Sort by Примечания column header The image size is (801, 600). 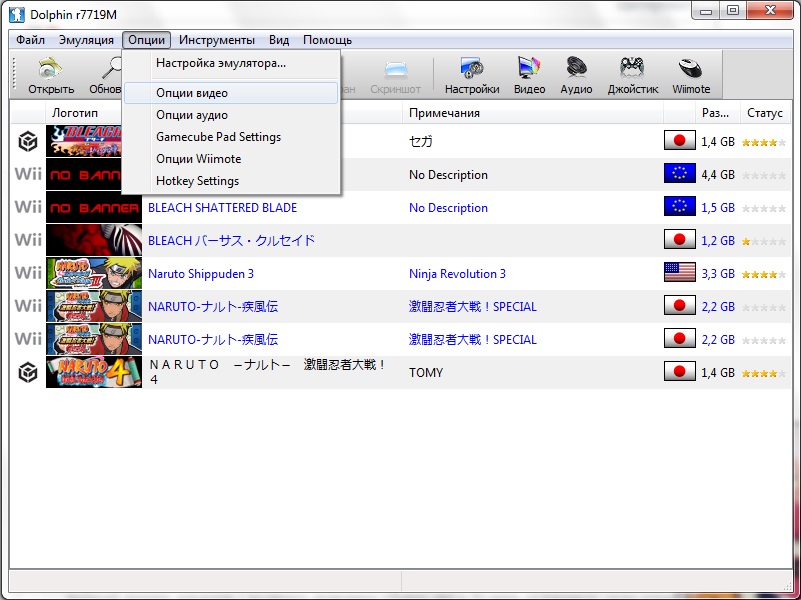point(533,113)
